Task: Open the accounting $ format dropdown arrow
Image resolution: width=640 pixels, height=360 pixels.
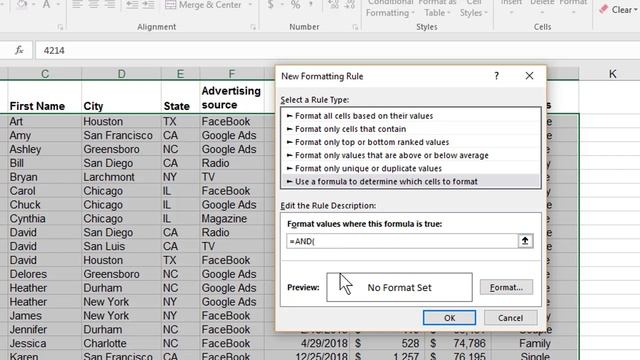Action: click(x=282, y=4)
